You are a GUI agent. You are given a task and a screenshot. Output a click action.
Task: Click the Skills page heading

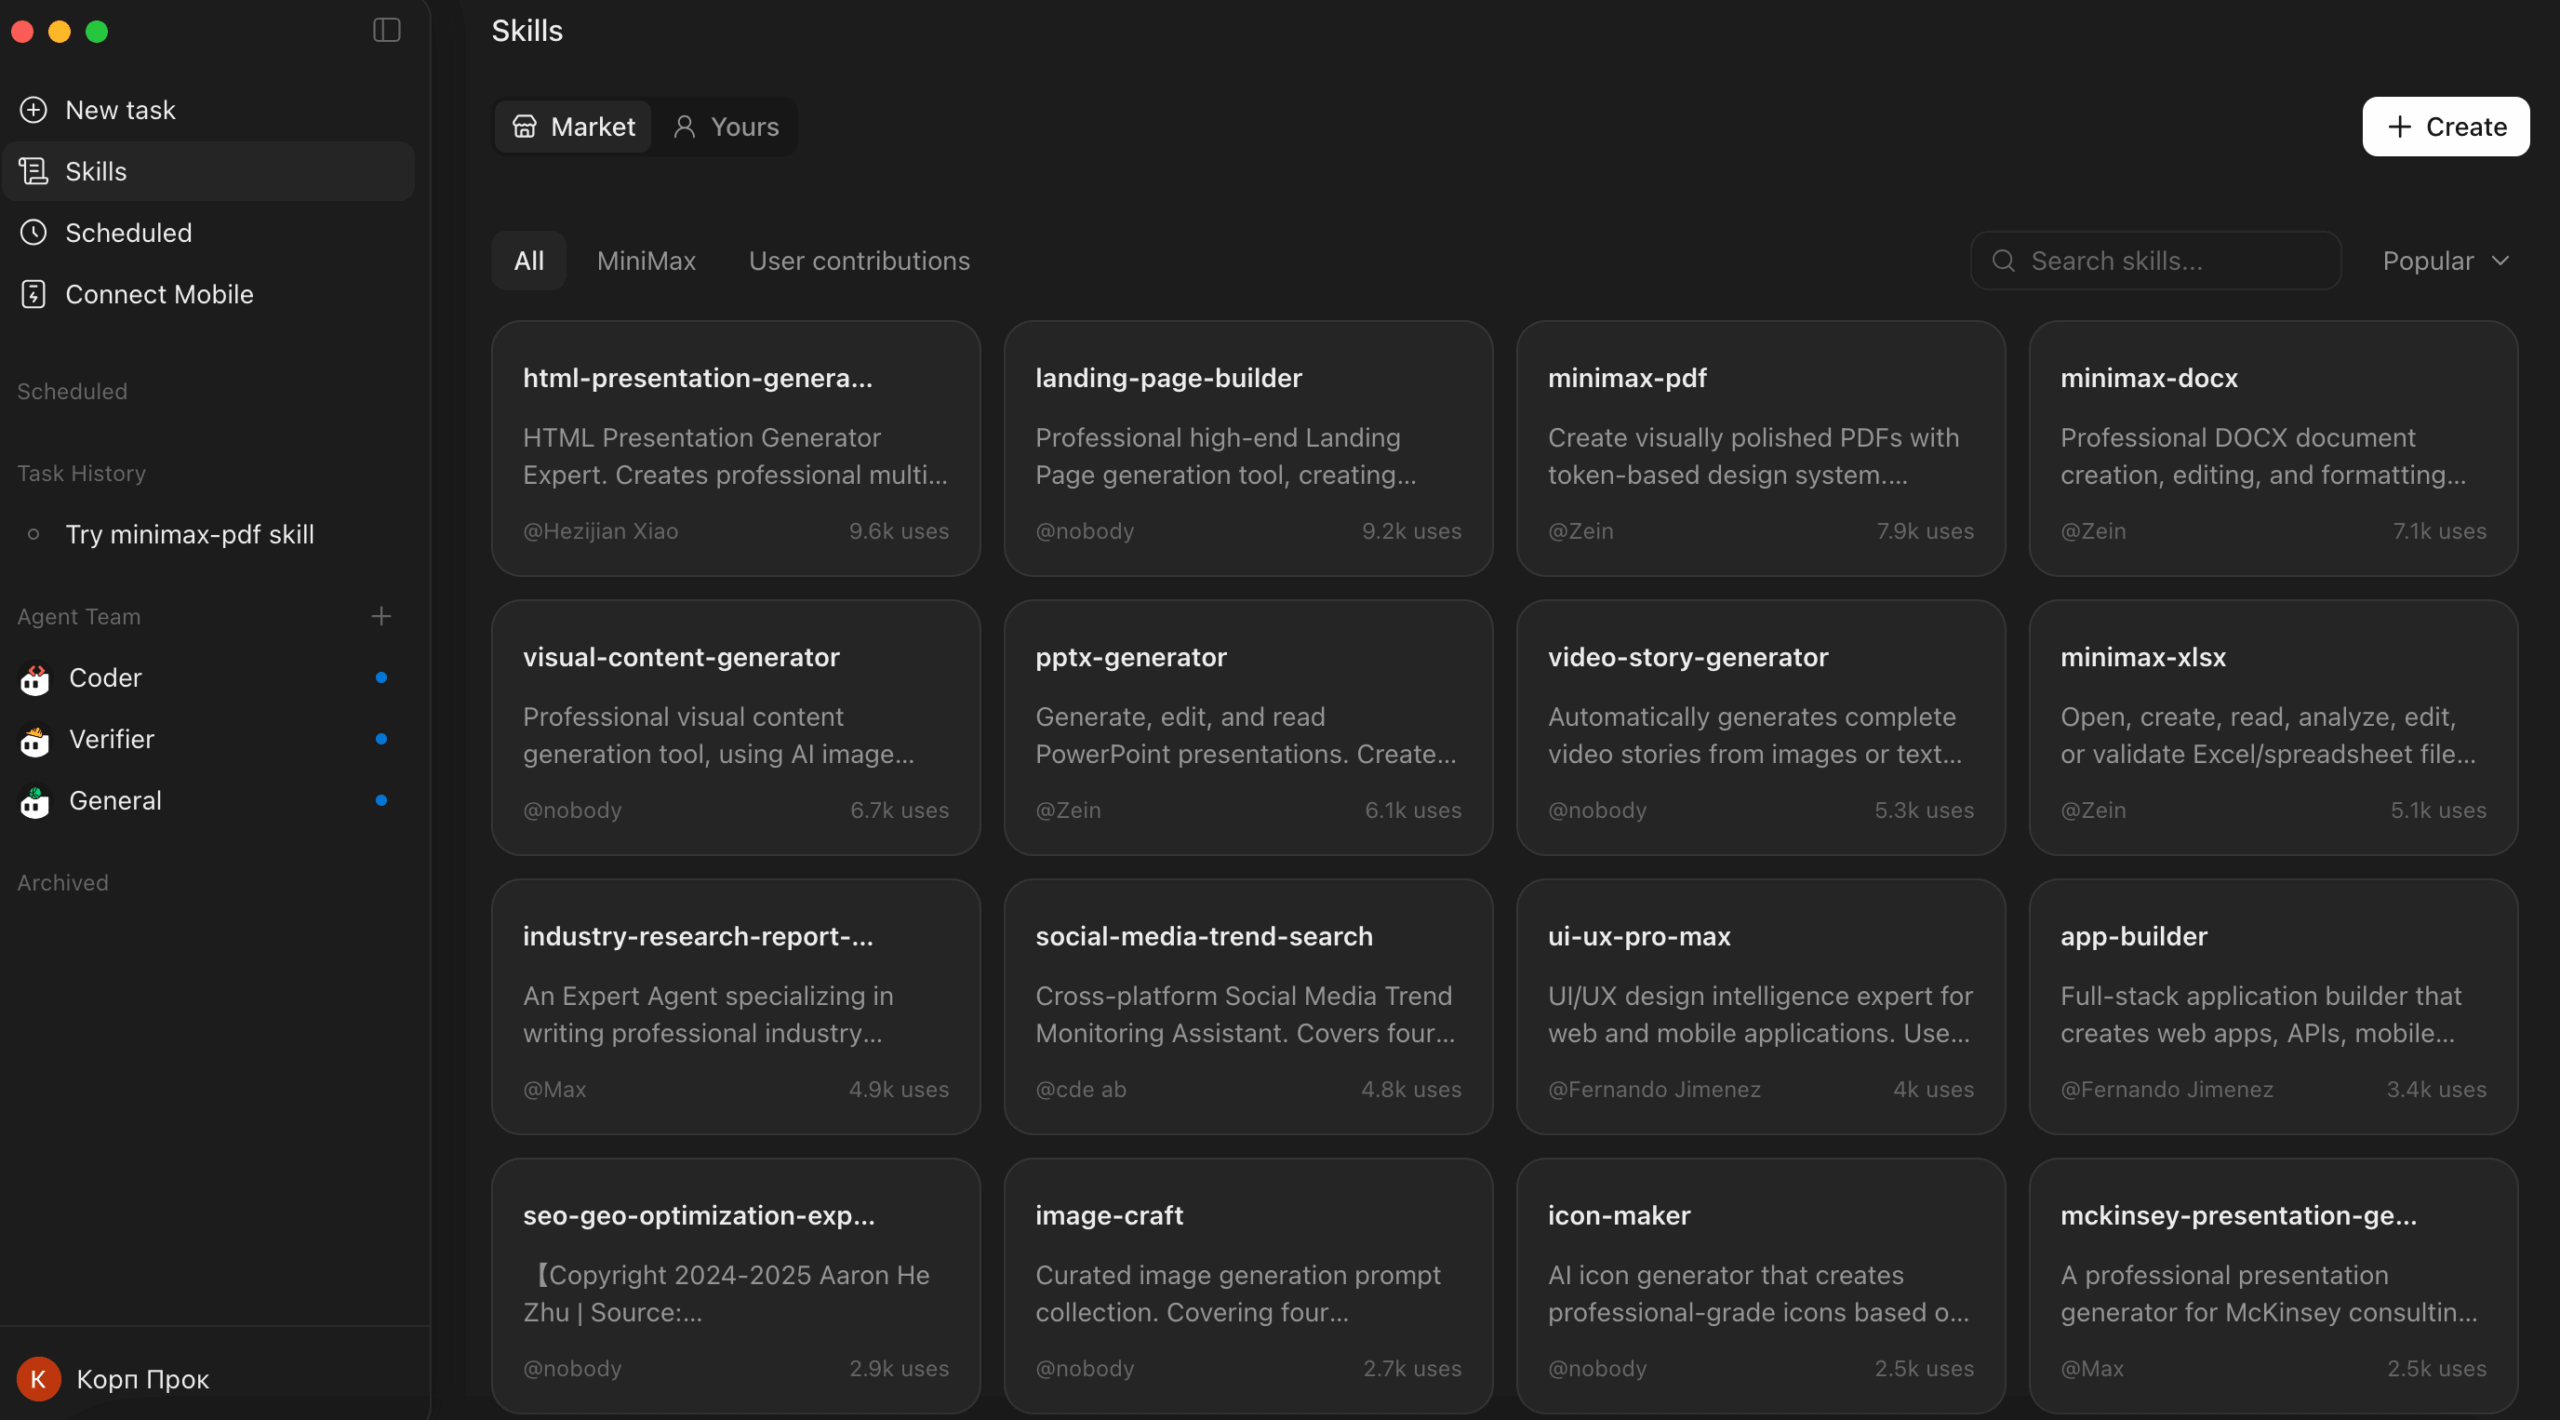(527, 31)
